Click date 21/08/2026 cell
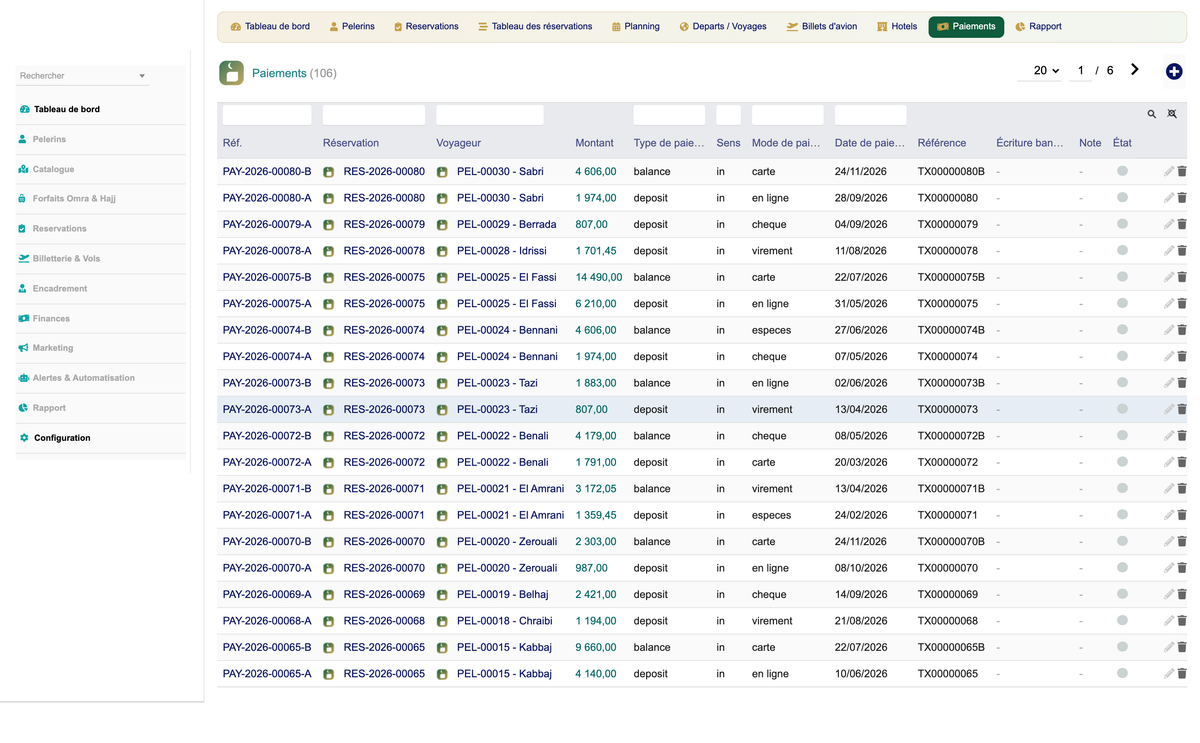This screenshot has width=1200, height=743. click(x=861, y=621)
